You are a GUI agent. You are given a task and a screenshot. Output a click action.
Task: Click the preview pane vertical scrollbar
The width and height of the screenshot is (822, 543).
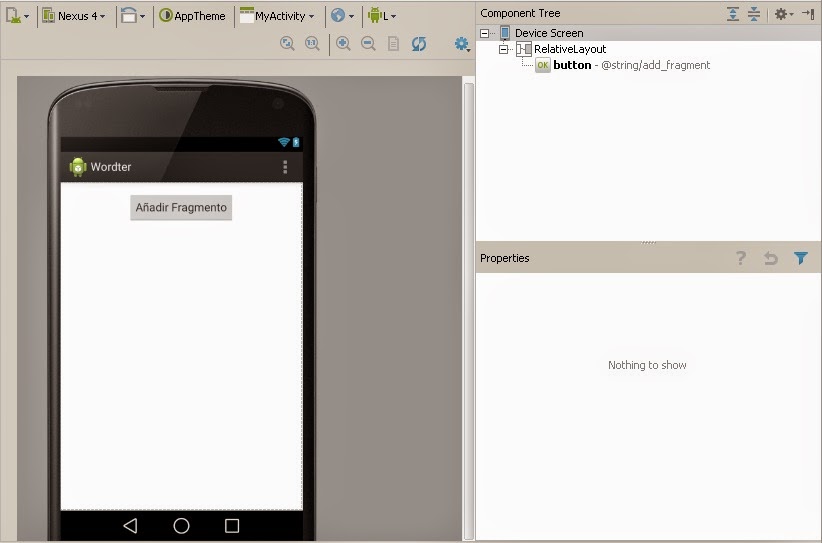469,309
